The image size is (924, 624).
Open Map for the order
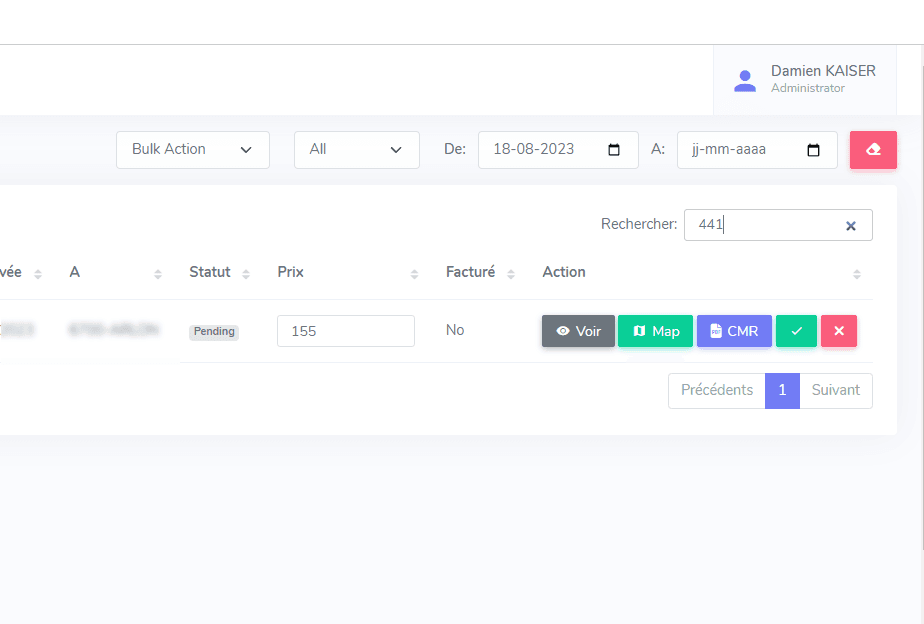coord(655,331)
